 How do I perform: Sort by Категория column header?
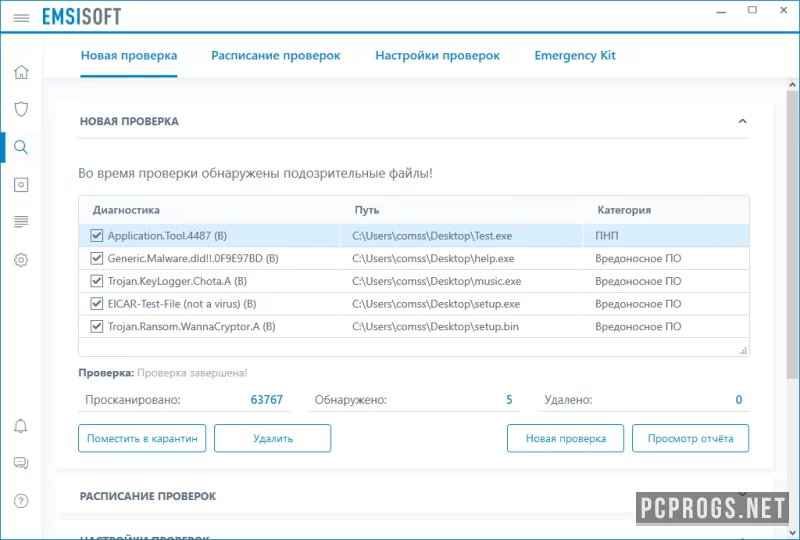coord(624,210)
